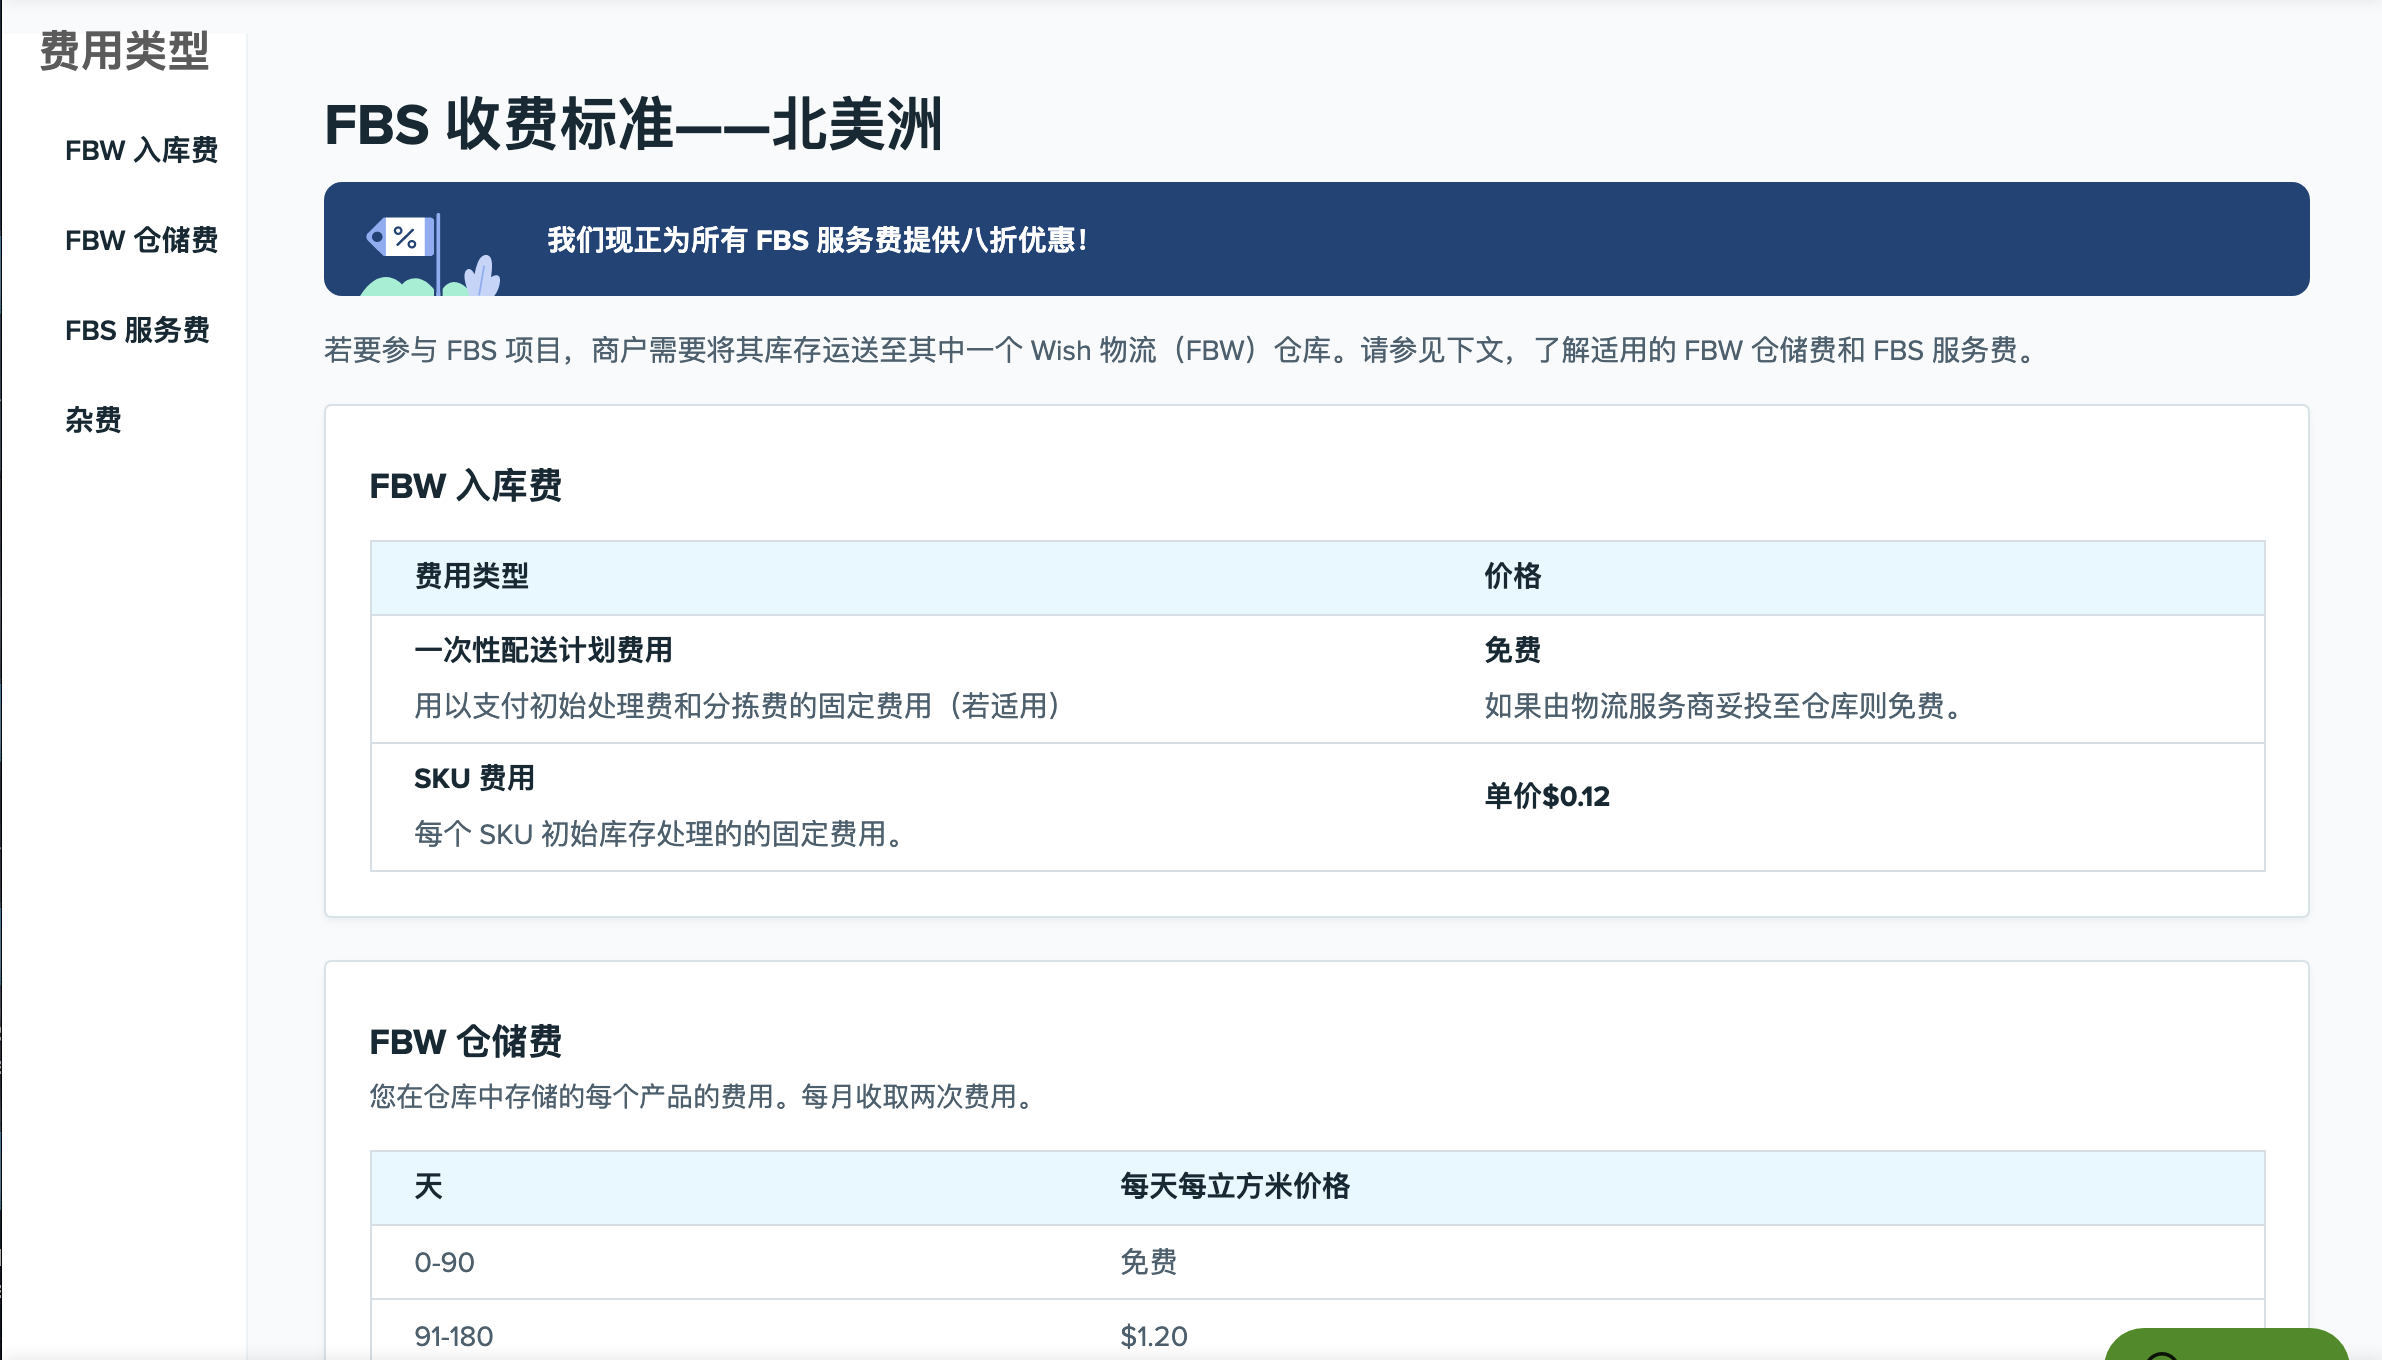Click the FBW 入库费 card heading
Image resolution: width=2382 pixels, height=1360 pixels.
coord(465,486)
